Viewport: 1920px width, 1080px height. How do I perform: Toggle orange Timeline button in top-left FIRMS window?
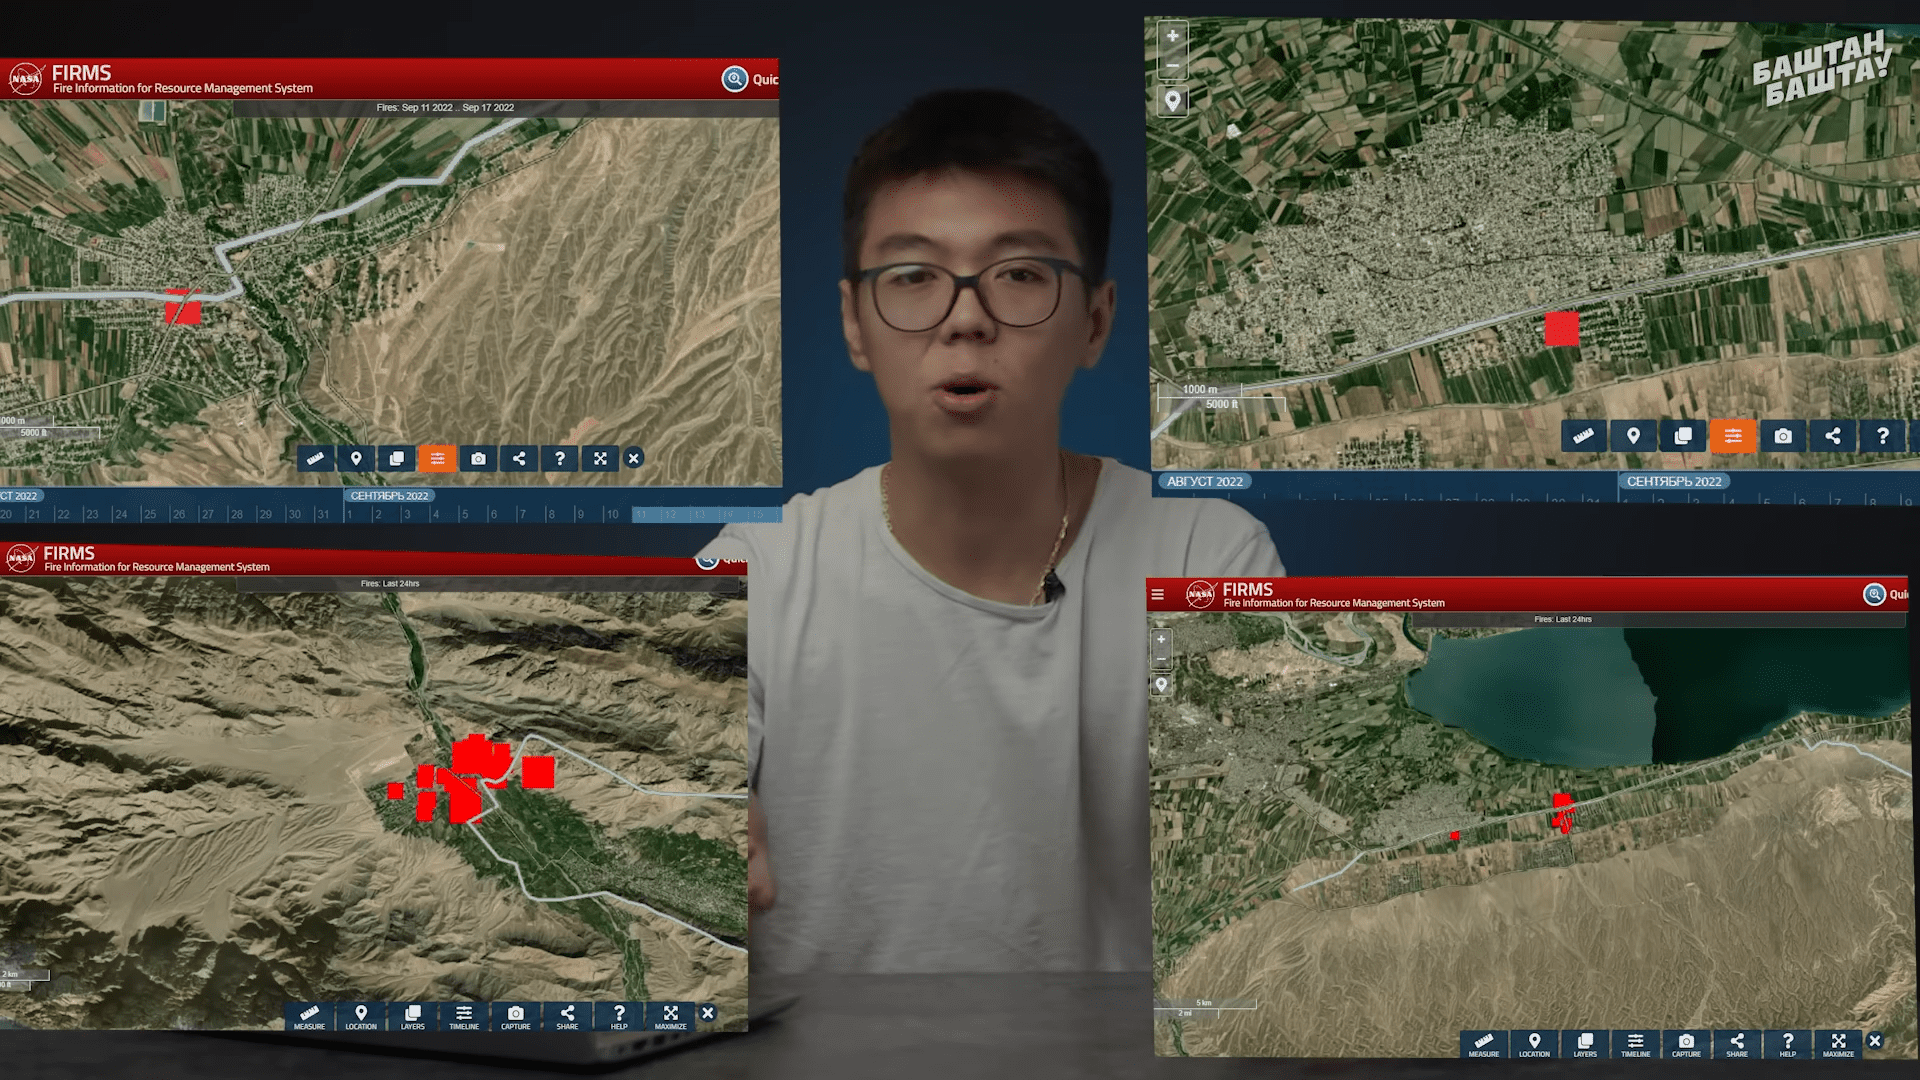click(437, 458)
